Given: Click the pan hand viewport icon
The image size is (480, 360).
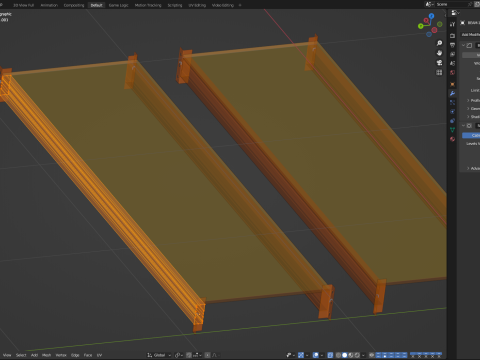Looking at the screenshot, I should 439,53.
